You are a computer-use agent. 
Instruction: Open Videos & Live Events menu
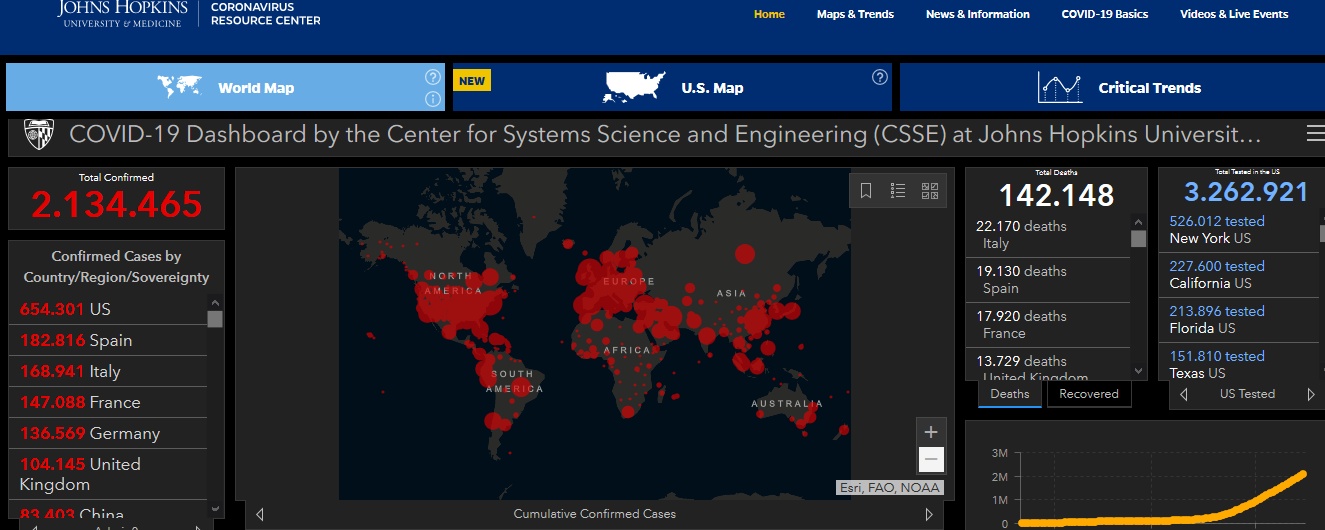point(1234,14)
